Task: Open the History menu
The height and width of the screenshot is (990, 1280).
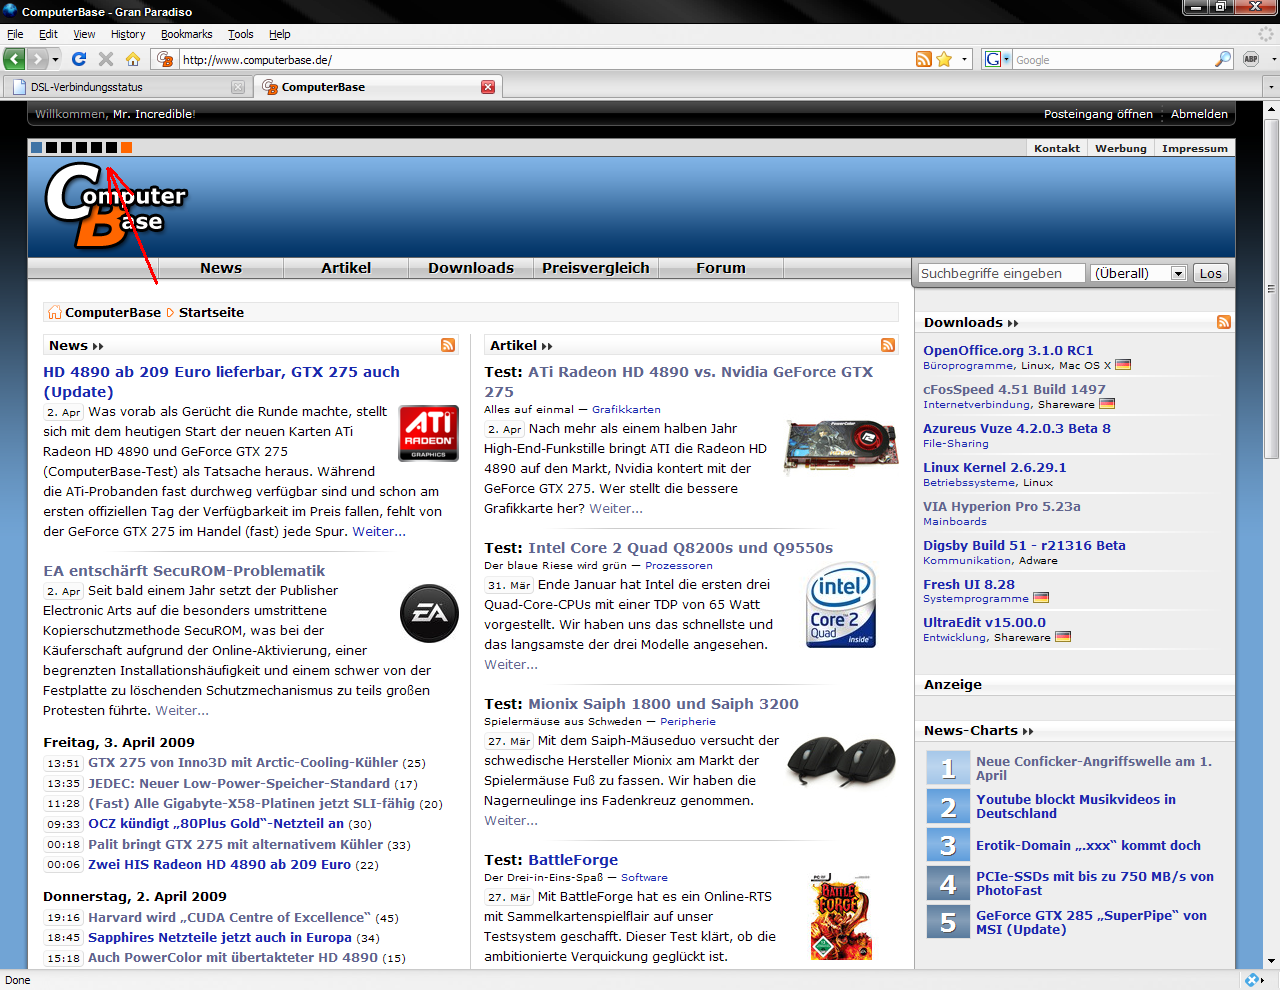Action: (128, 34)
